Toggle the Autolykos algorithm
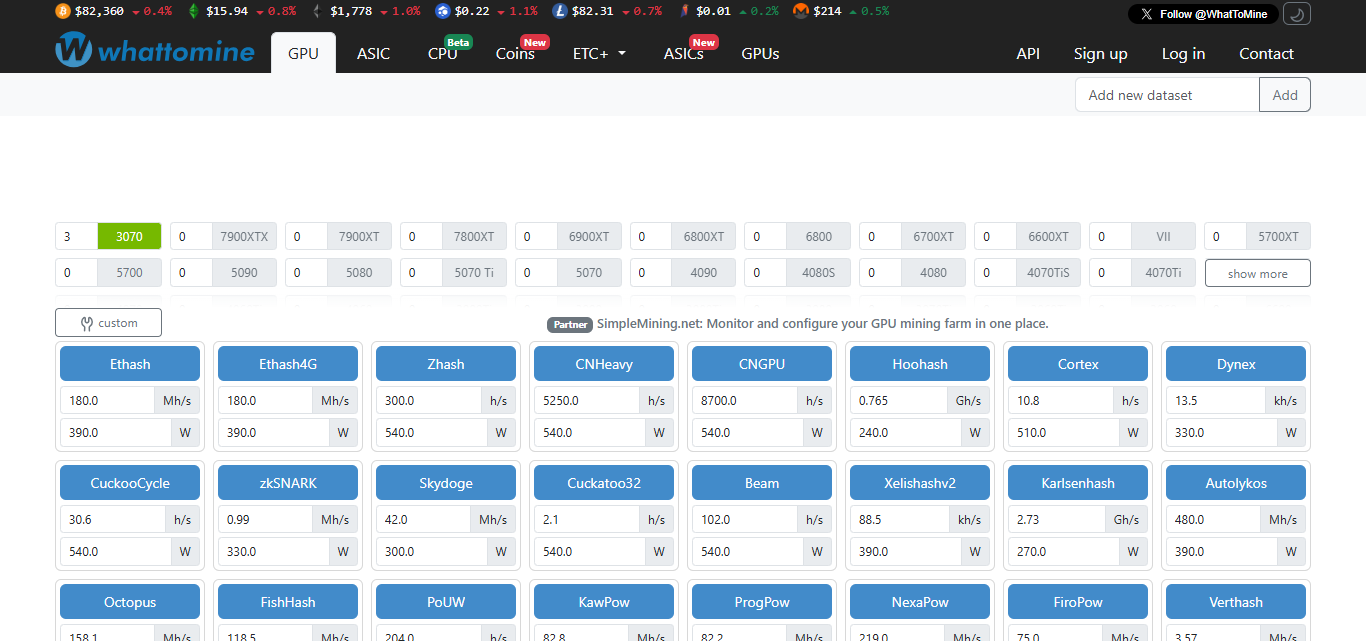 [x=1236, y=483]
